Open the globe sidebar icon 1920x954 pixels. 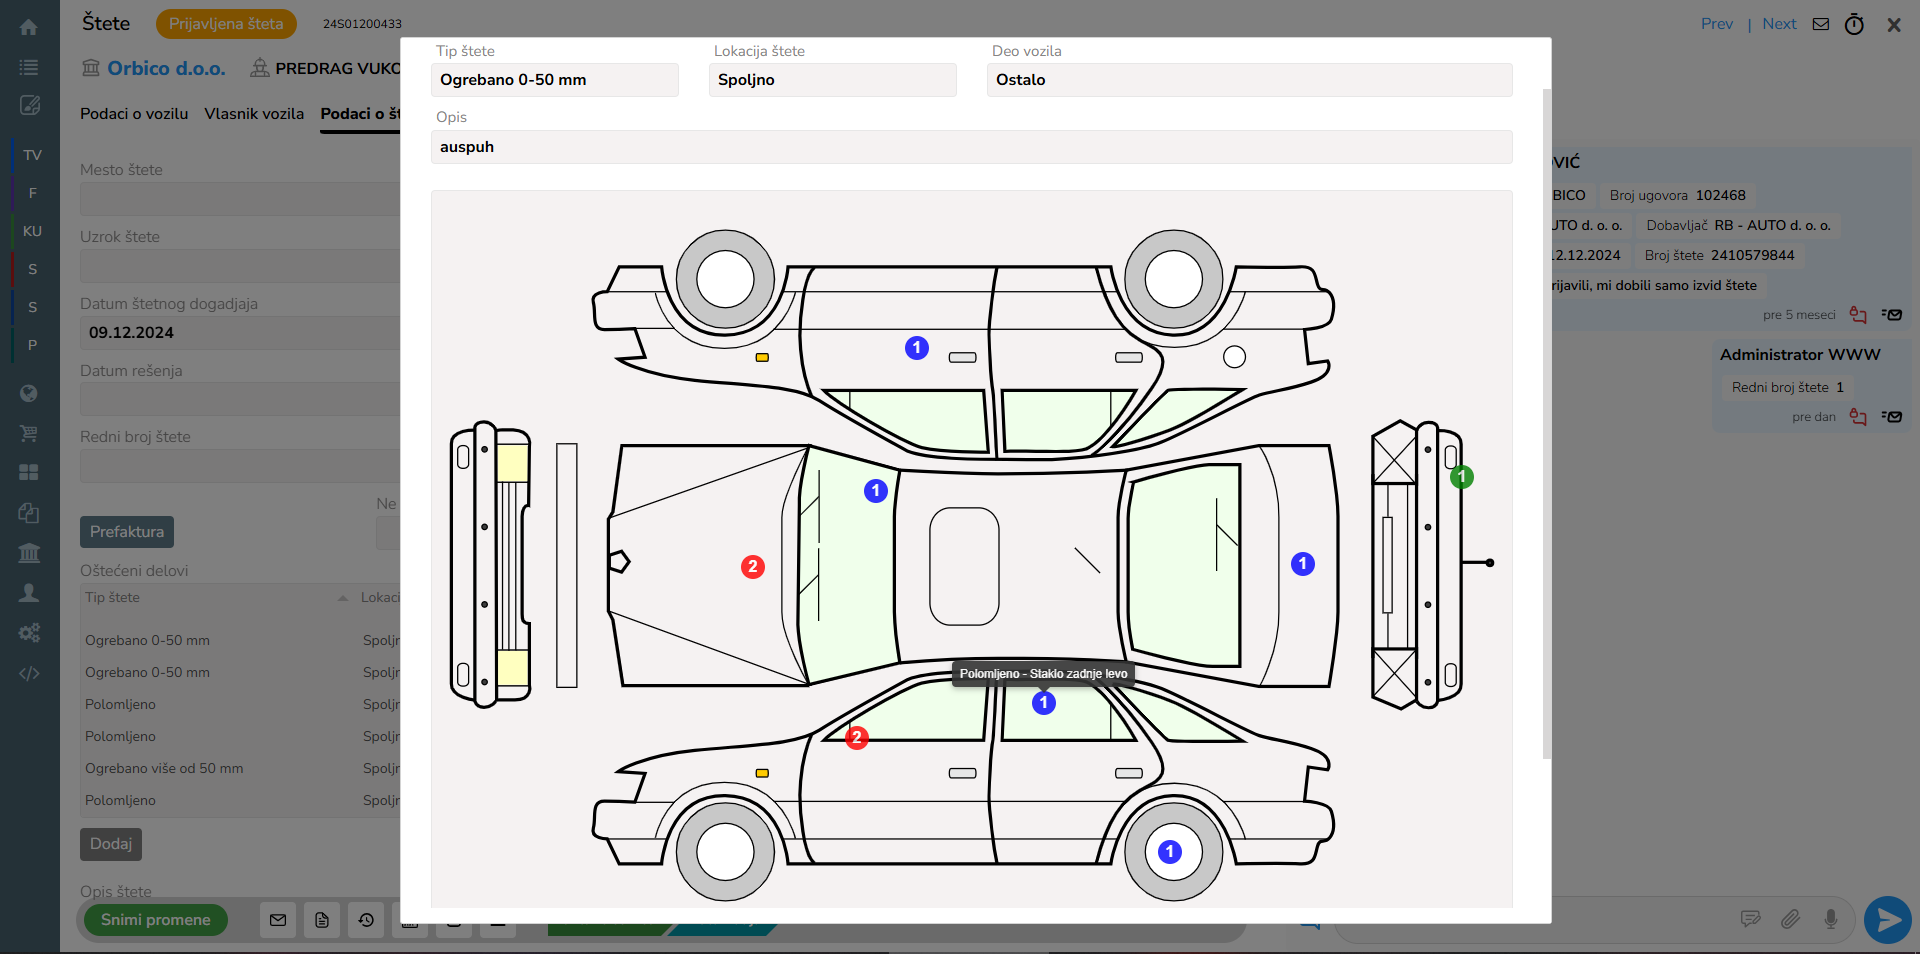[x=29, y=394]
